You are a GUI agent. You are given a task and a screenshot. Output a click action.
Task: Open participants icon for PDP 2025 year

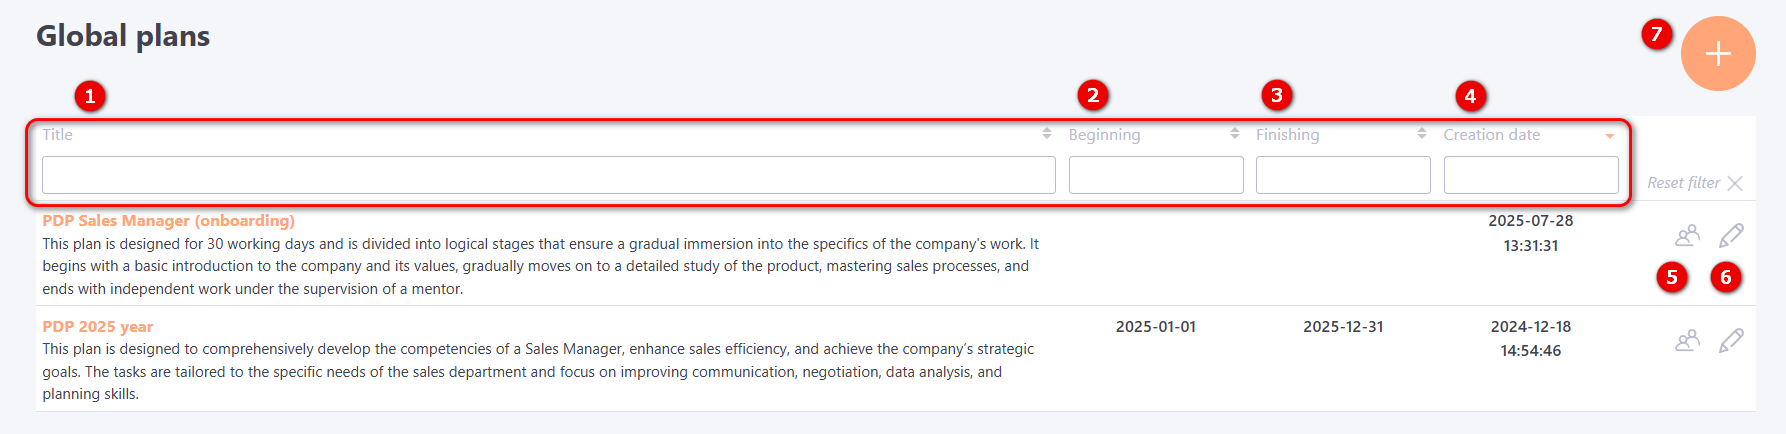point(1687,340)
